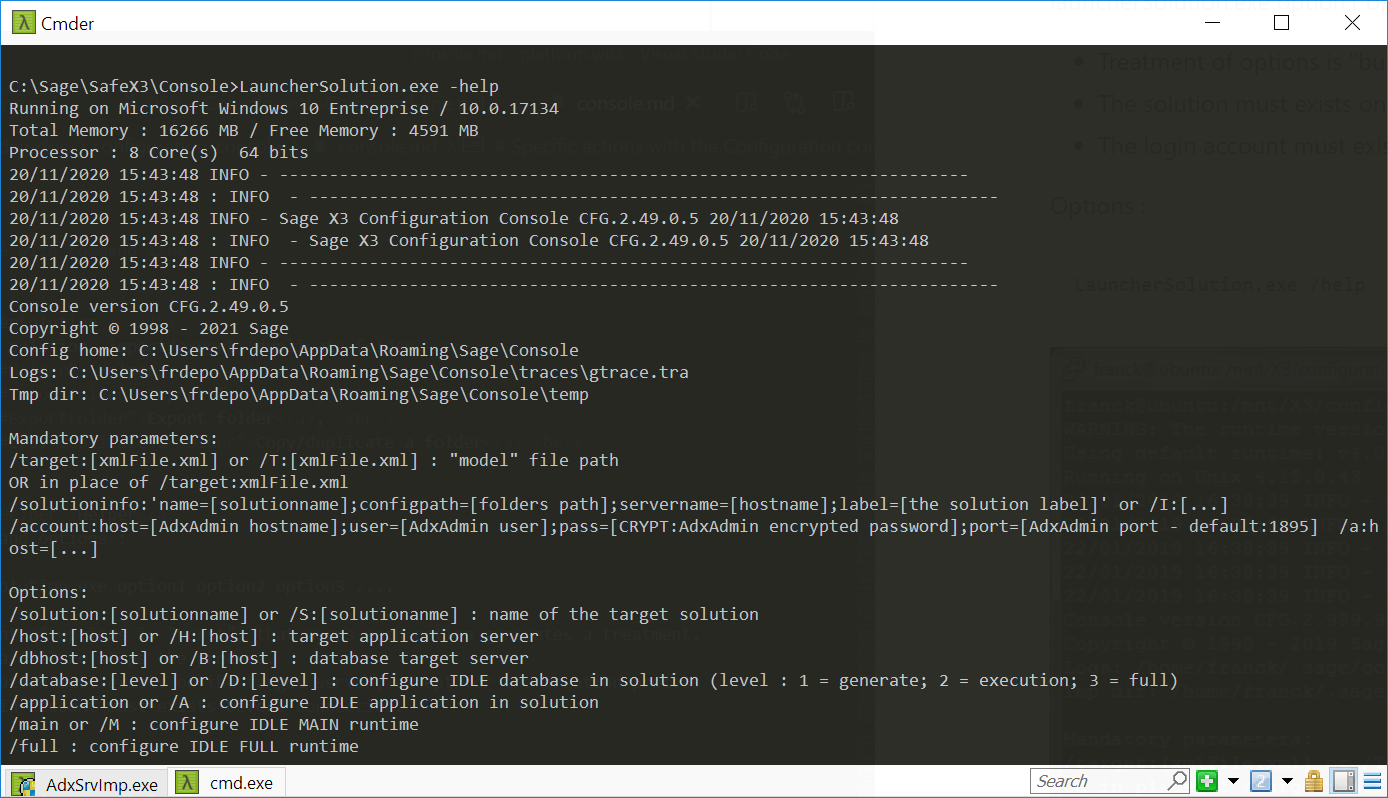Image resolution: width=1388 pixels, height=798 pixels.
Task: Open the split view panel icon
Action: 1342,781
